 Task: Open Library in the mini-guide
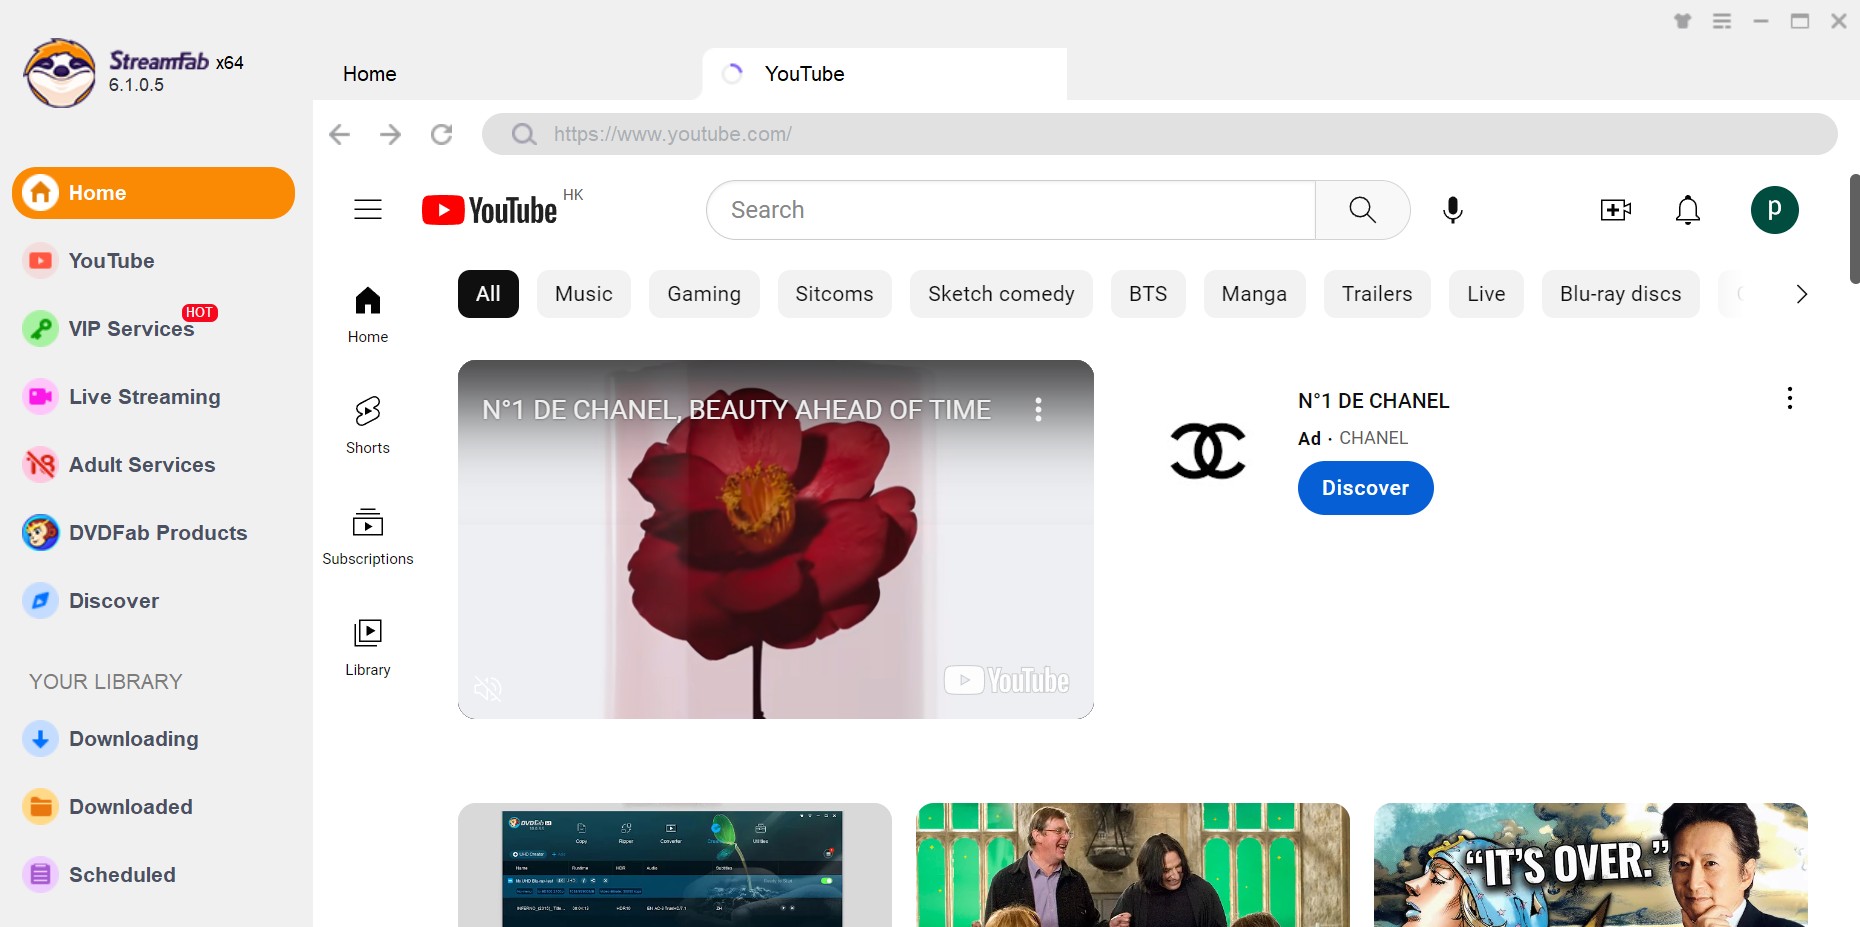[368, 647]
